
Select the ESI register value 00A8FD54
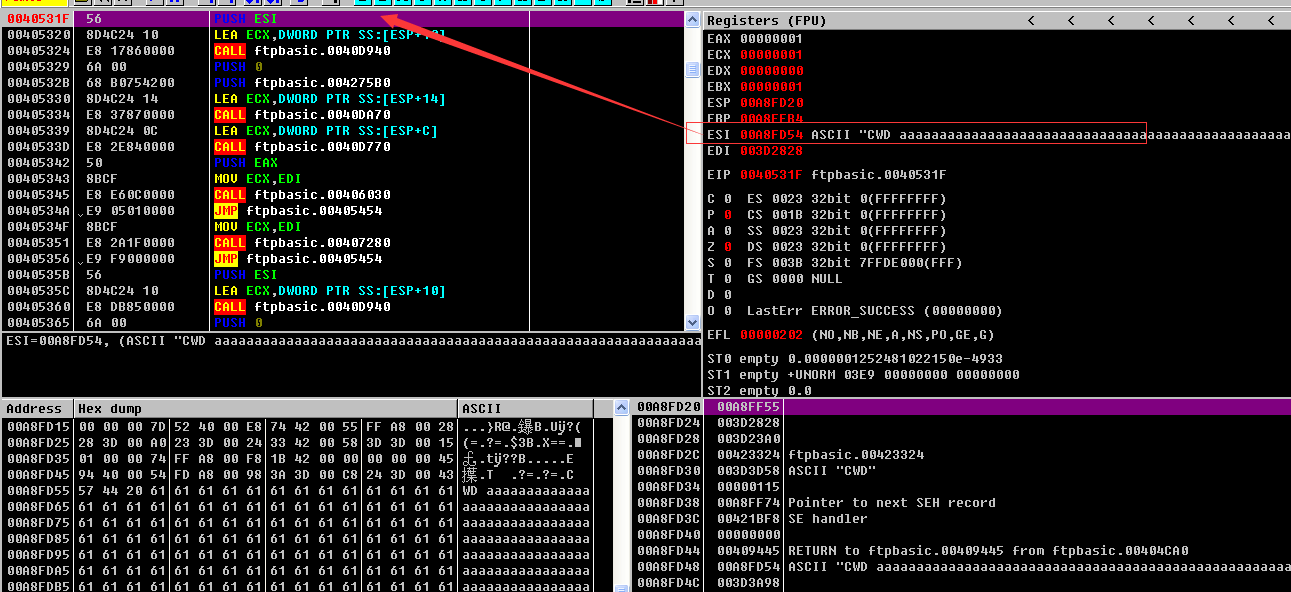pos(771,135)
